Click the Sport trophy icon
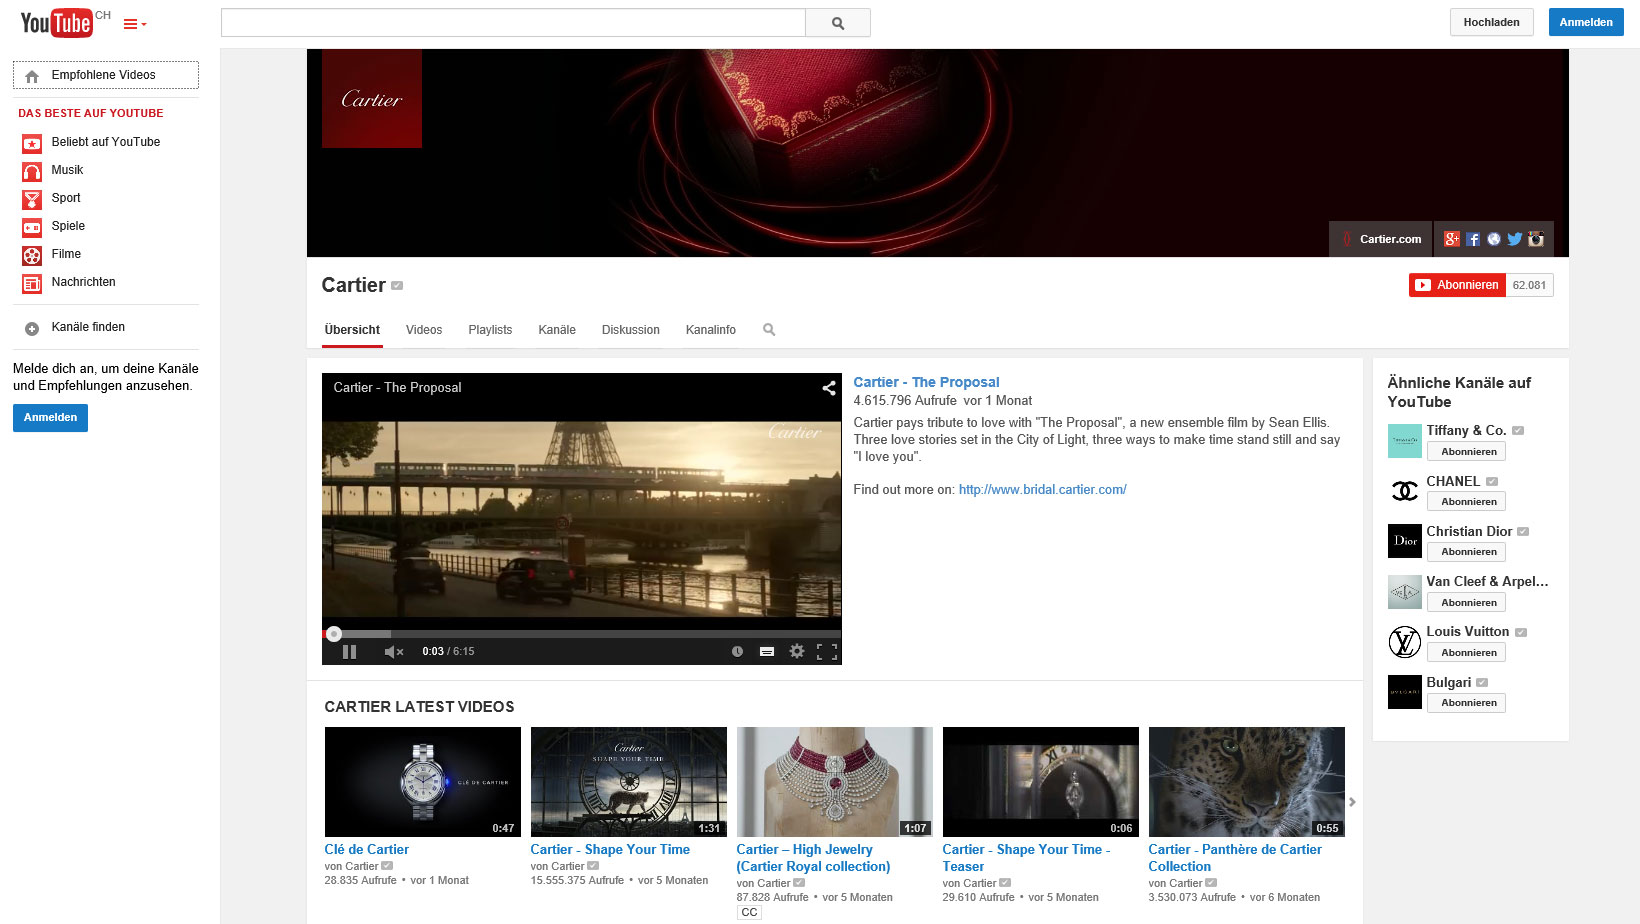The width and height of the screenshot is (1640, 924). pyautogui.click(x=32, y=199)
